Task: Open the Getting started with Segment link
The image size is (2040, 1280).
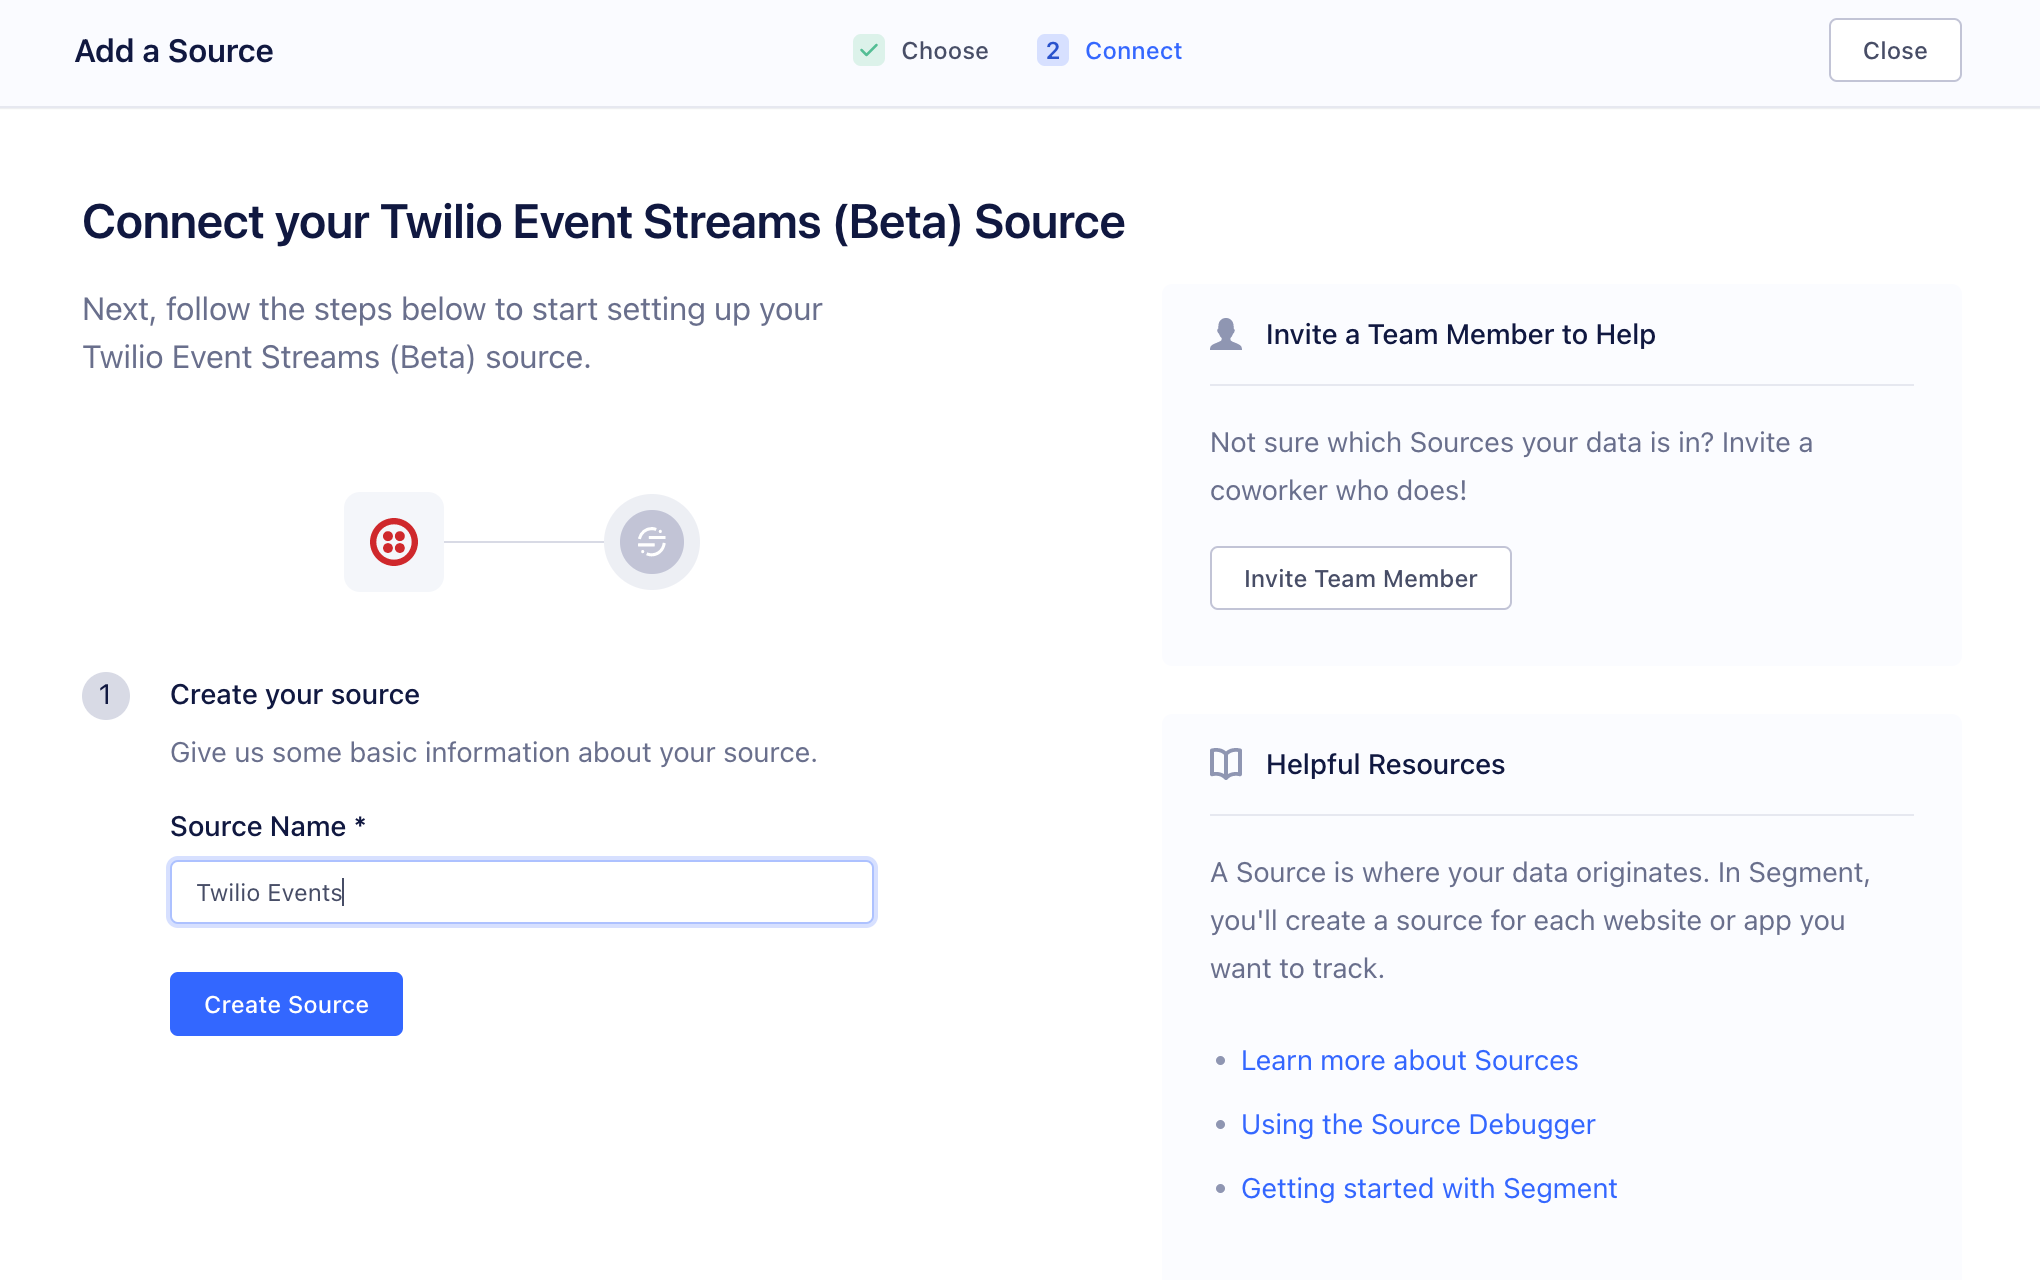Action: (1428, 1188)
